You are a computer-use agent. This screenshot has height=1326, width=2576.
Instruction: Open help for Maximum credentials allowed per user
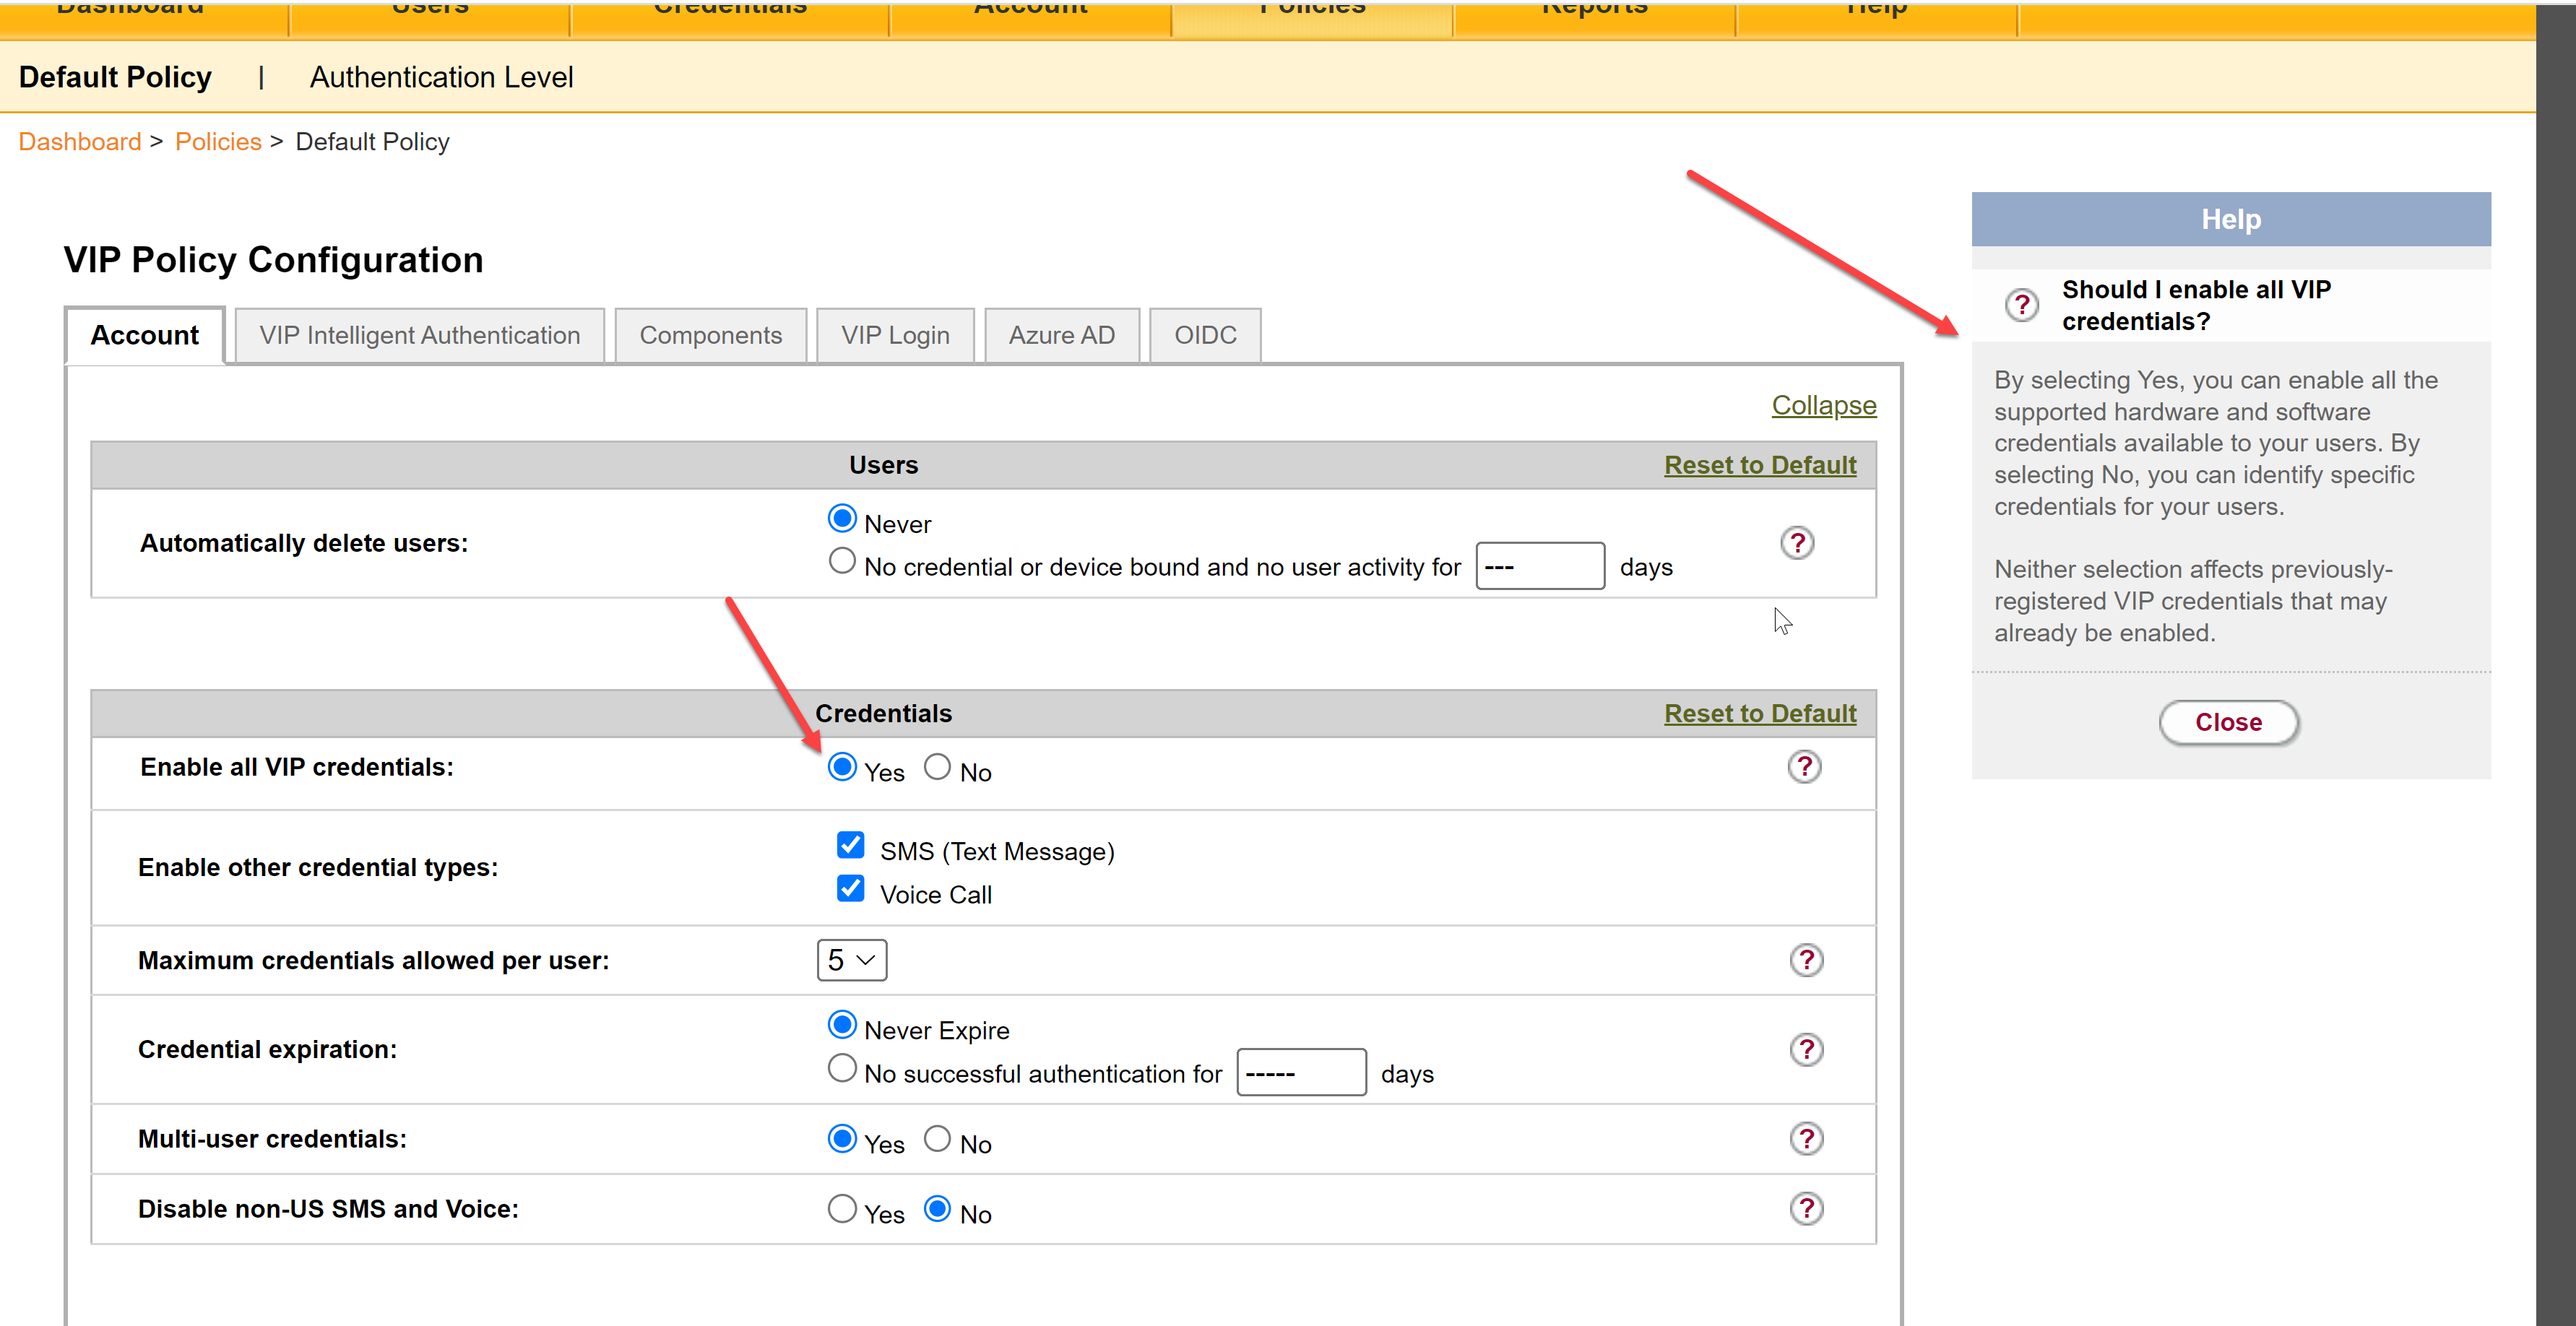(x=1805, y=960)
